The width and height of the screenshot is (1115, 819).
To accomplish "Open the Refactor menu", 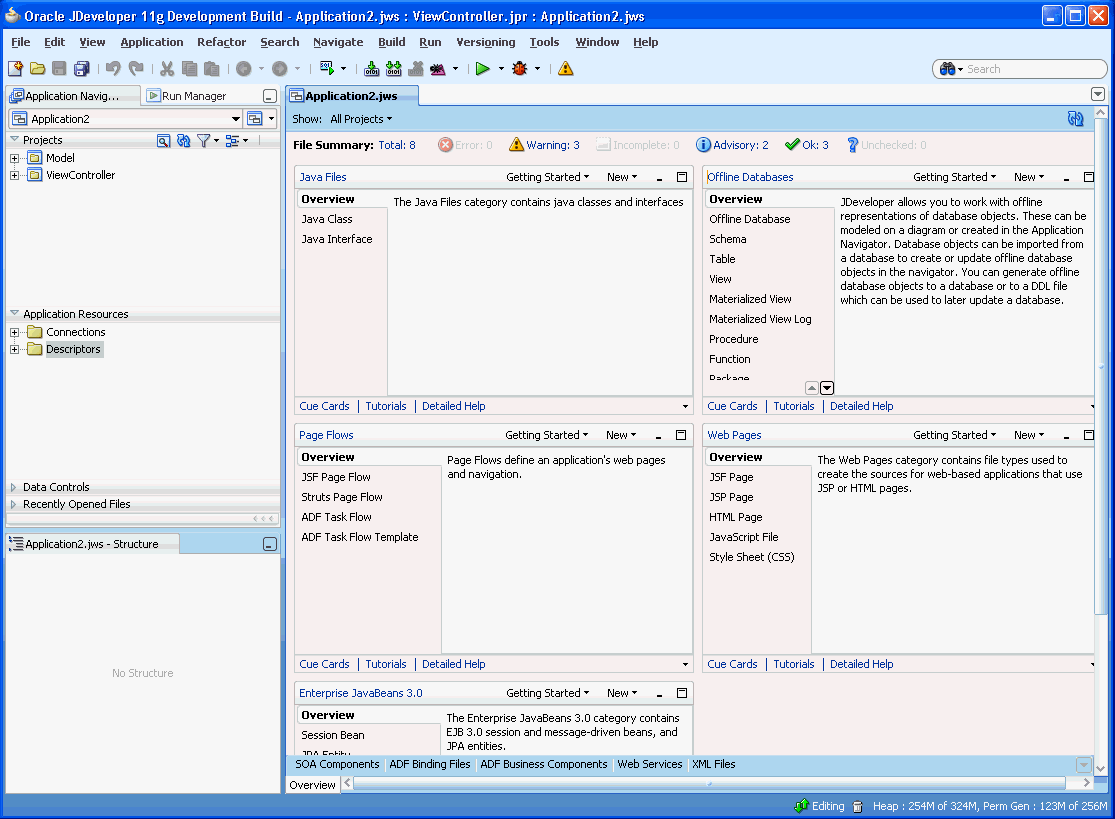I will tap(221, 42).
